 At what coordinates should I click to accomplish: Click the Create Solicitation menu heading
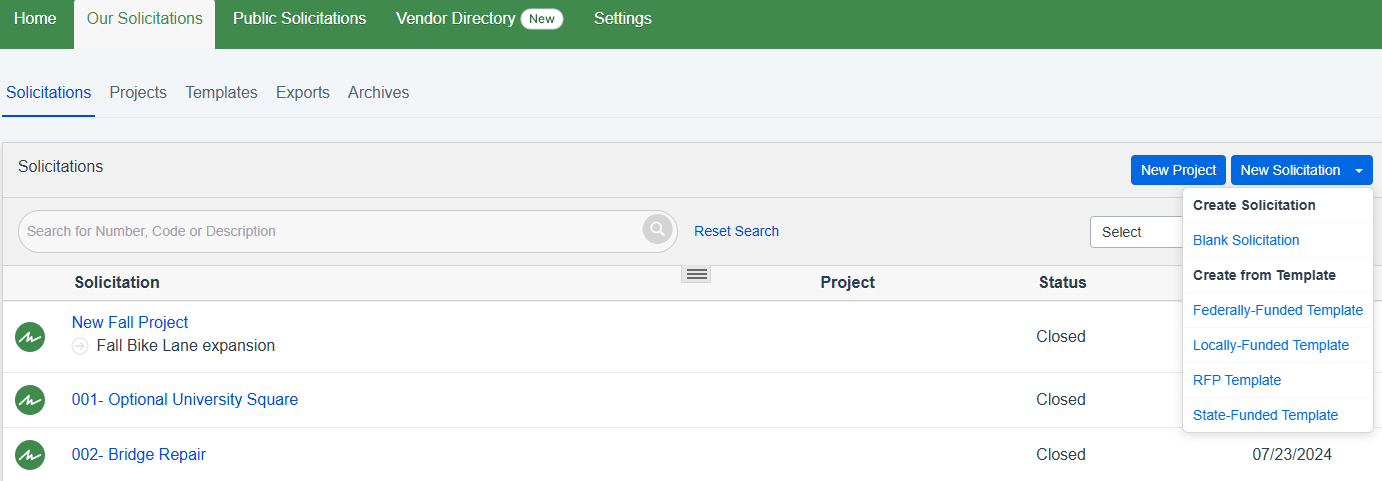tap(1254, 205)
